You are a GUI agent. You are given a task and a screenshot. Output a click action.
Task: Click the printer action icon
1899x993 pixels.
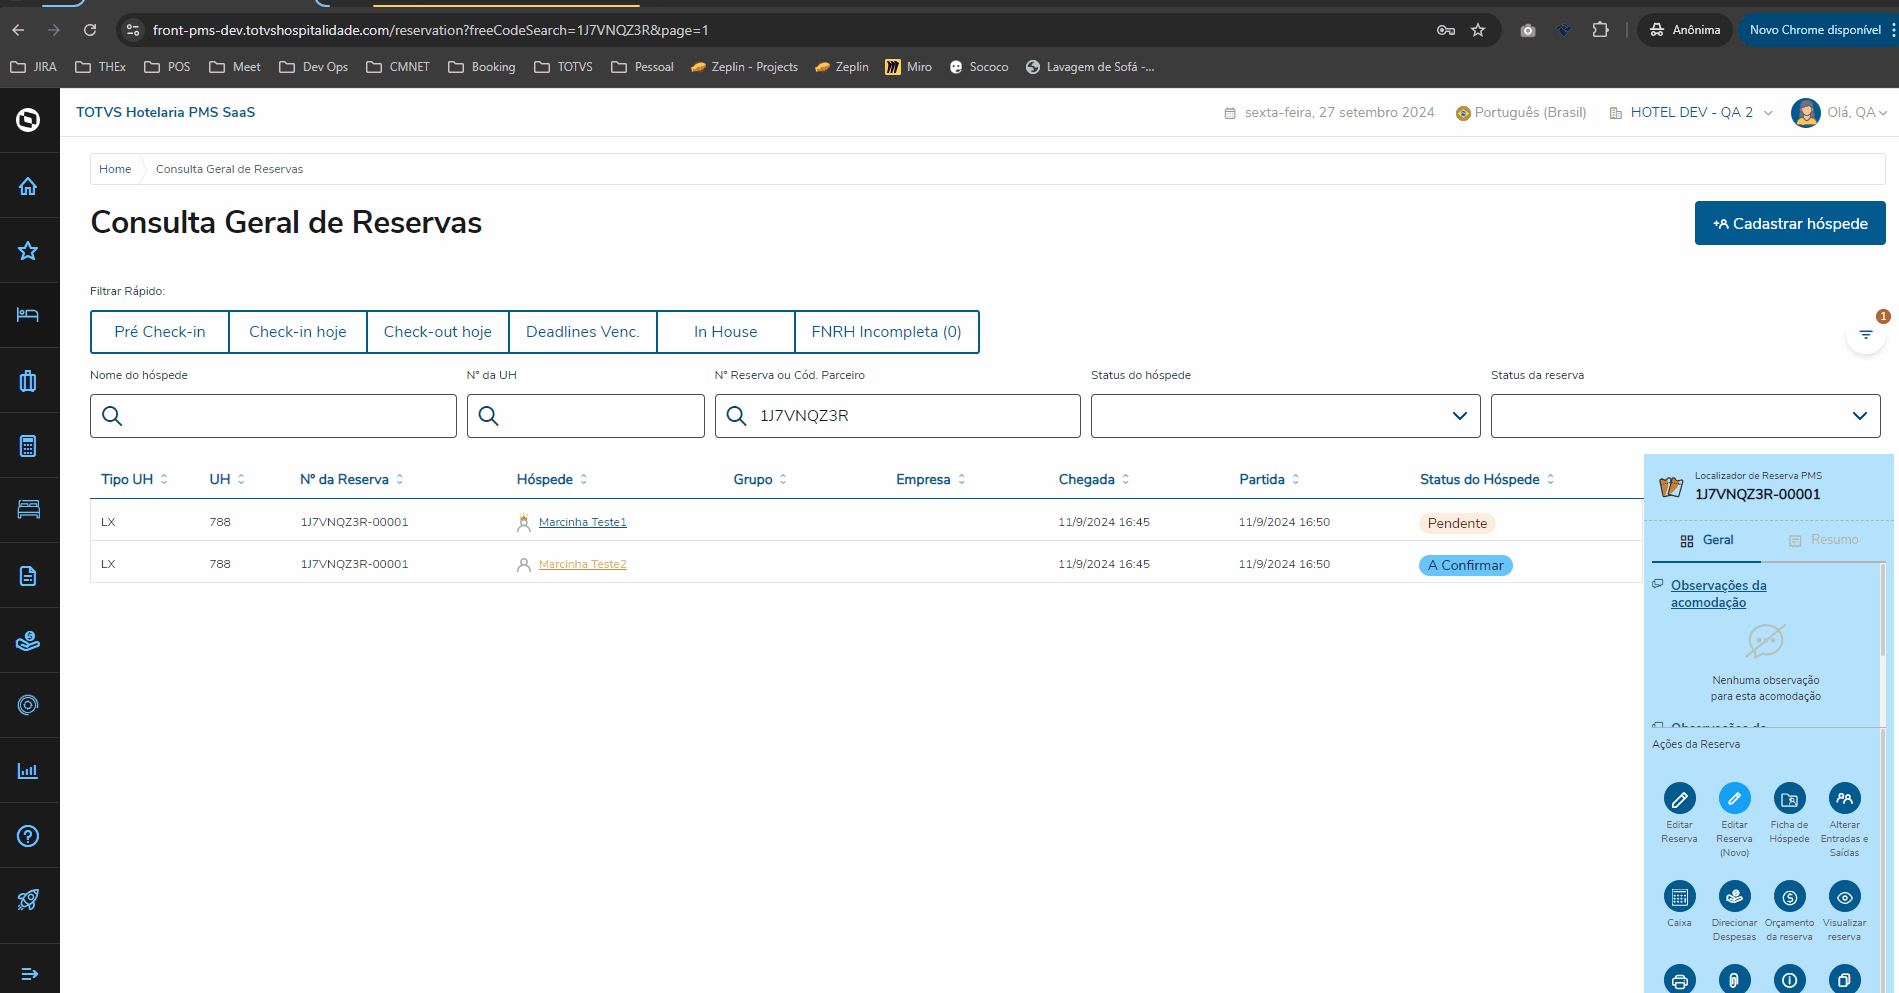1680,979
